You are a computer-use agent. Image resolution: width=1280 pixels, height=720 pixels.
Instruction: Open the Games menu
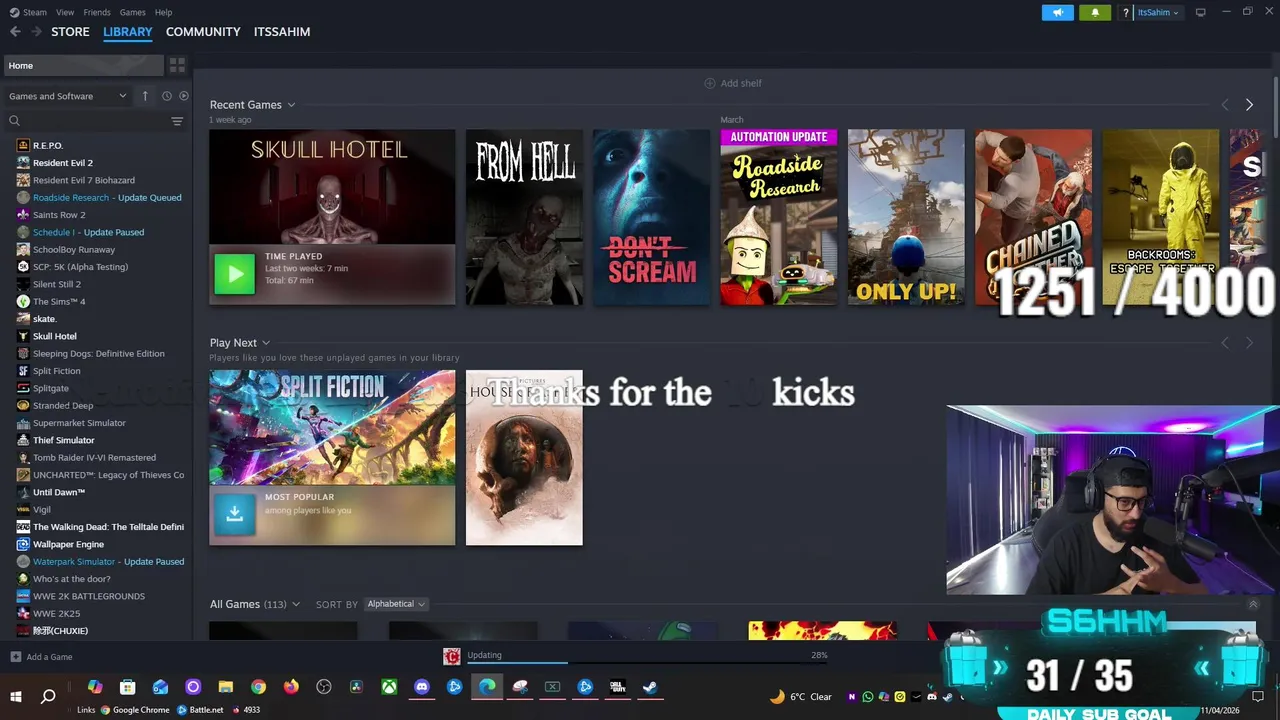click(x=133, y=12)
